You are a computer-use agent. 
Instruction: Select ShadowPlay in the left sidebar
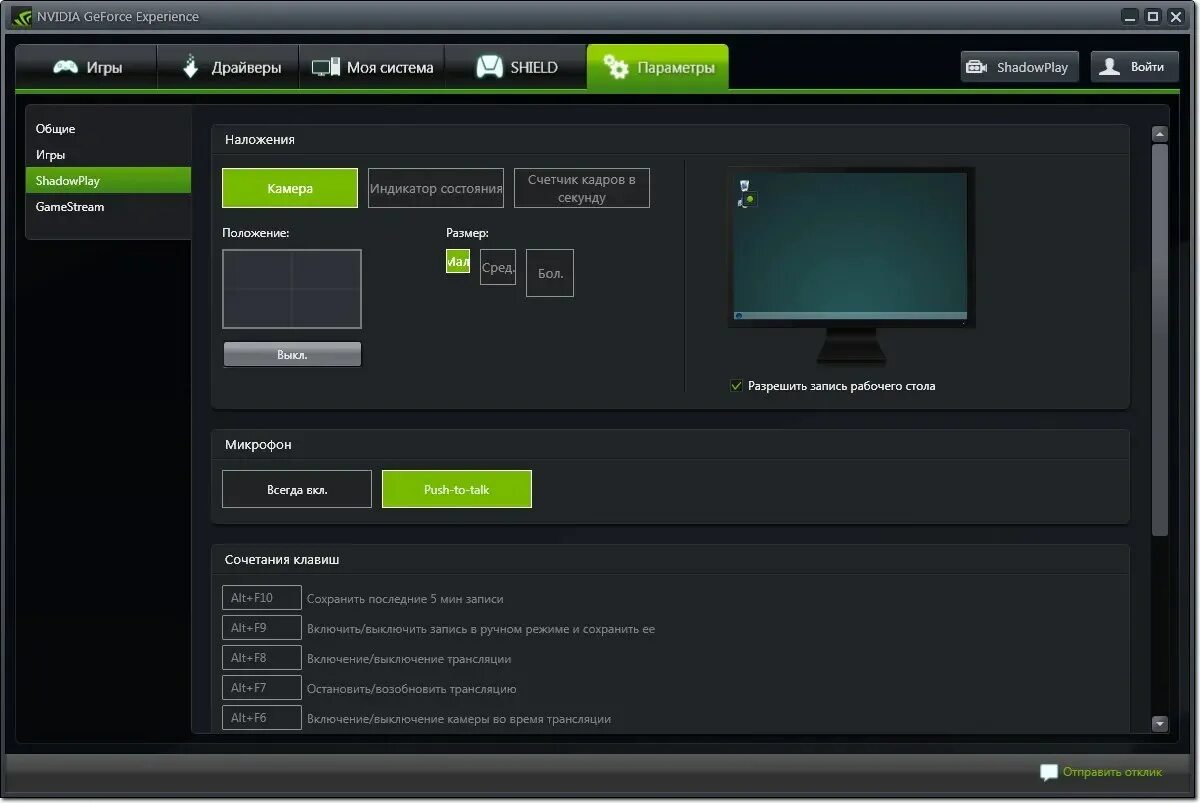(x=108, y=181)
